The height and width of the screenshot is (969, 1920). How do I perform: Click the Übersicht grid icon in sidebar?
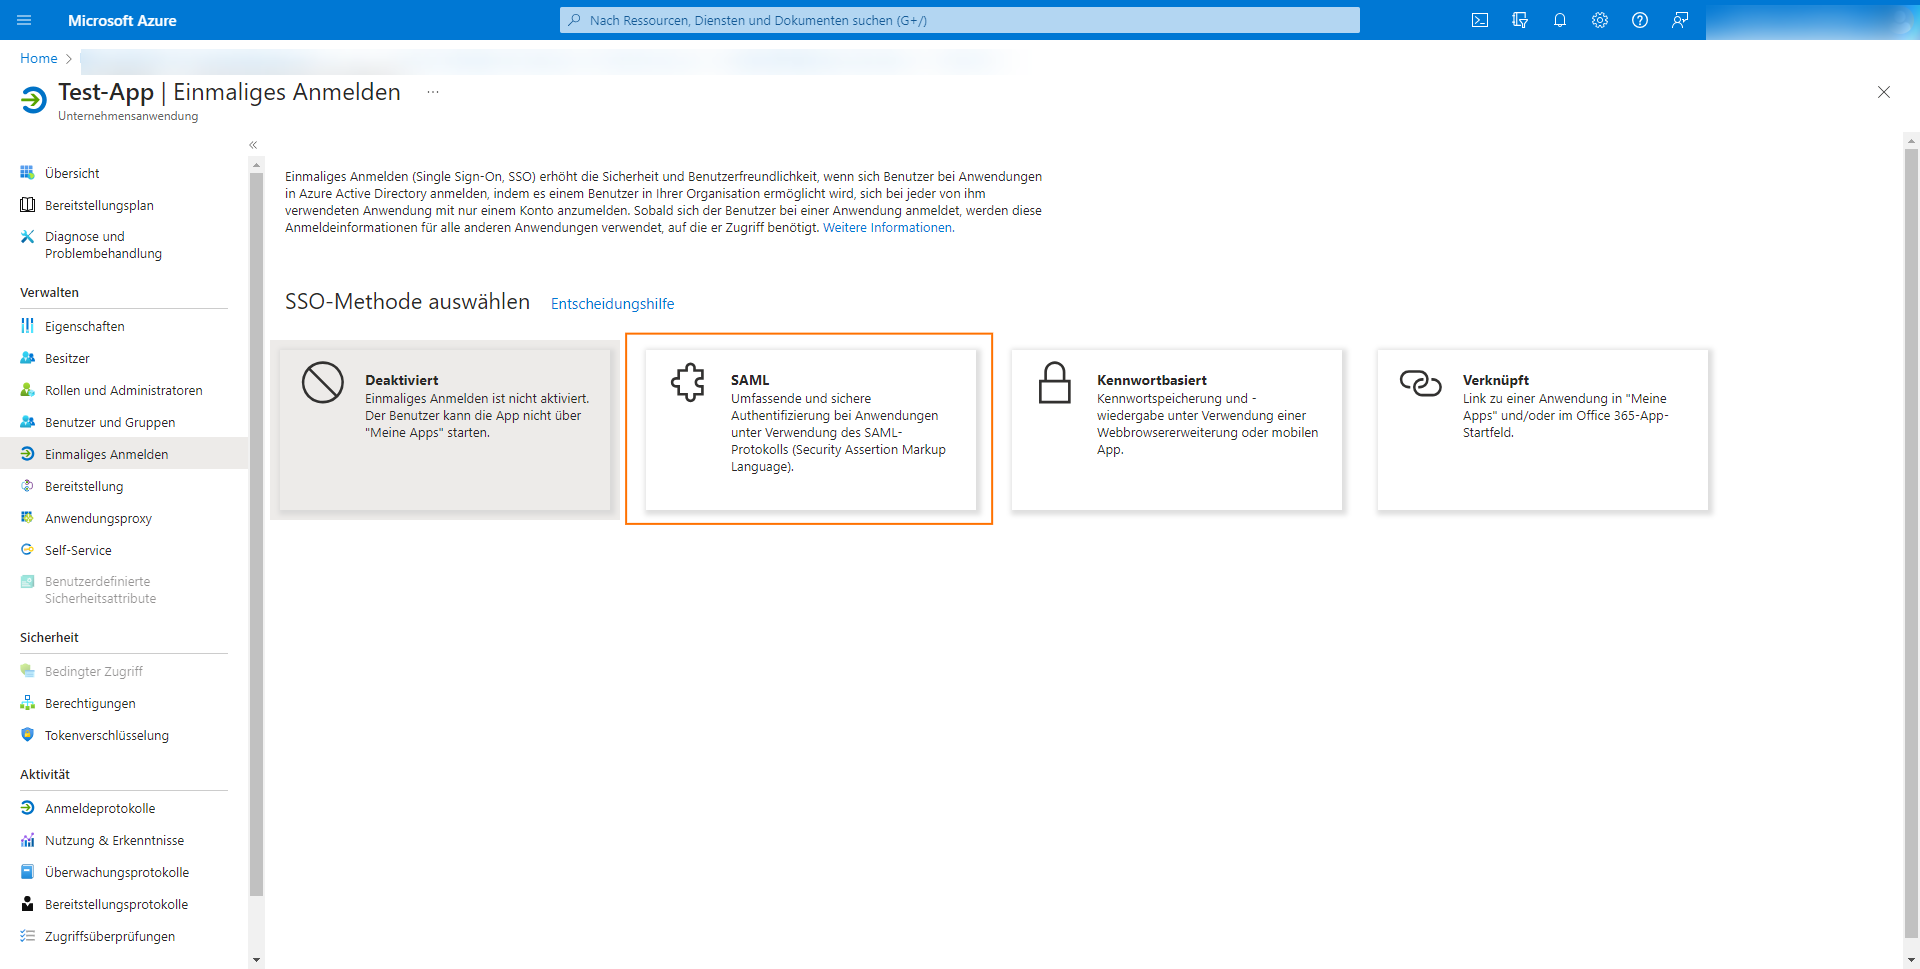tap(27, 173)
